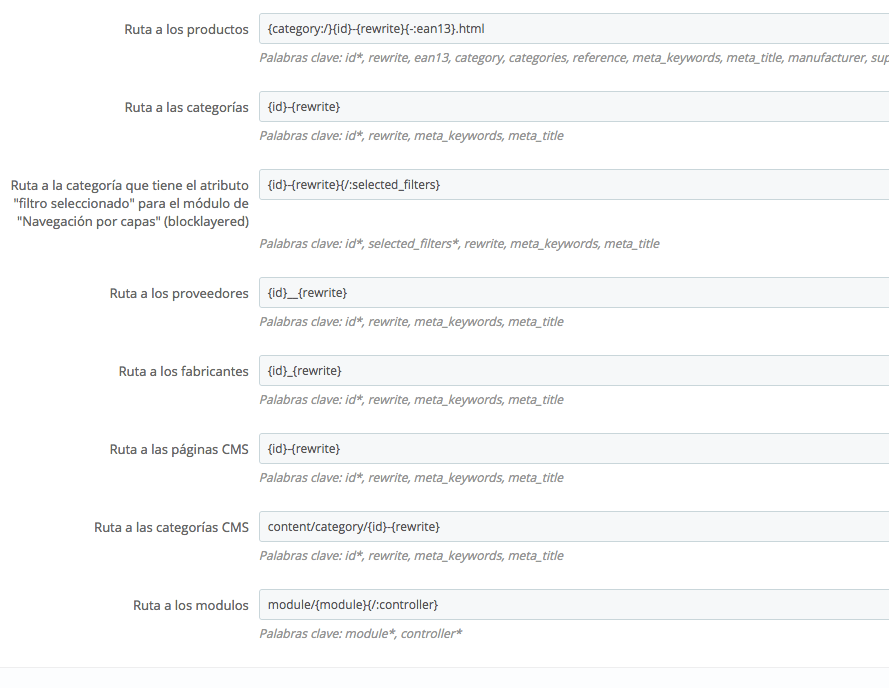Click the 'Ruta a los fabricantes' label
Viewport: 889px width, 688px height.
[x=184, y=371]
